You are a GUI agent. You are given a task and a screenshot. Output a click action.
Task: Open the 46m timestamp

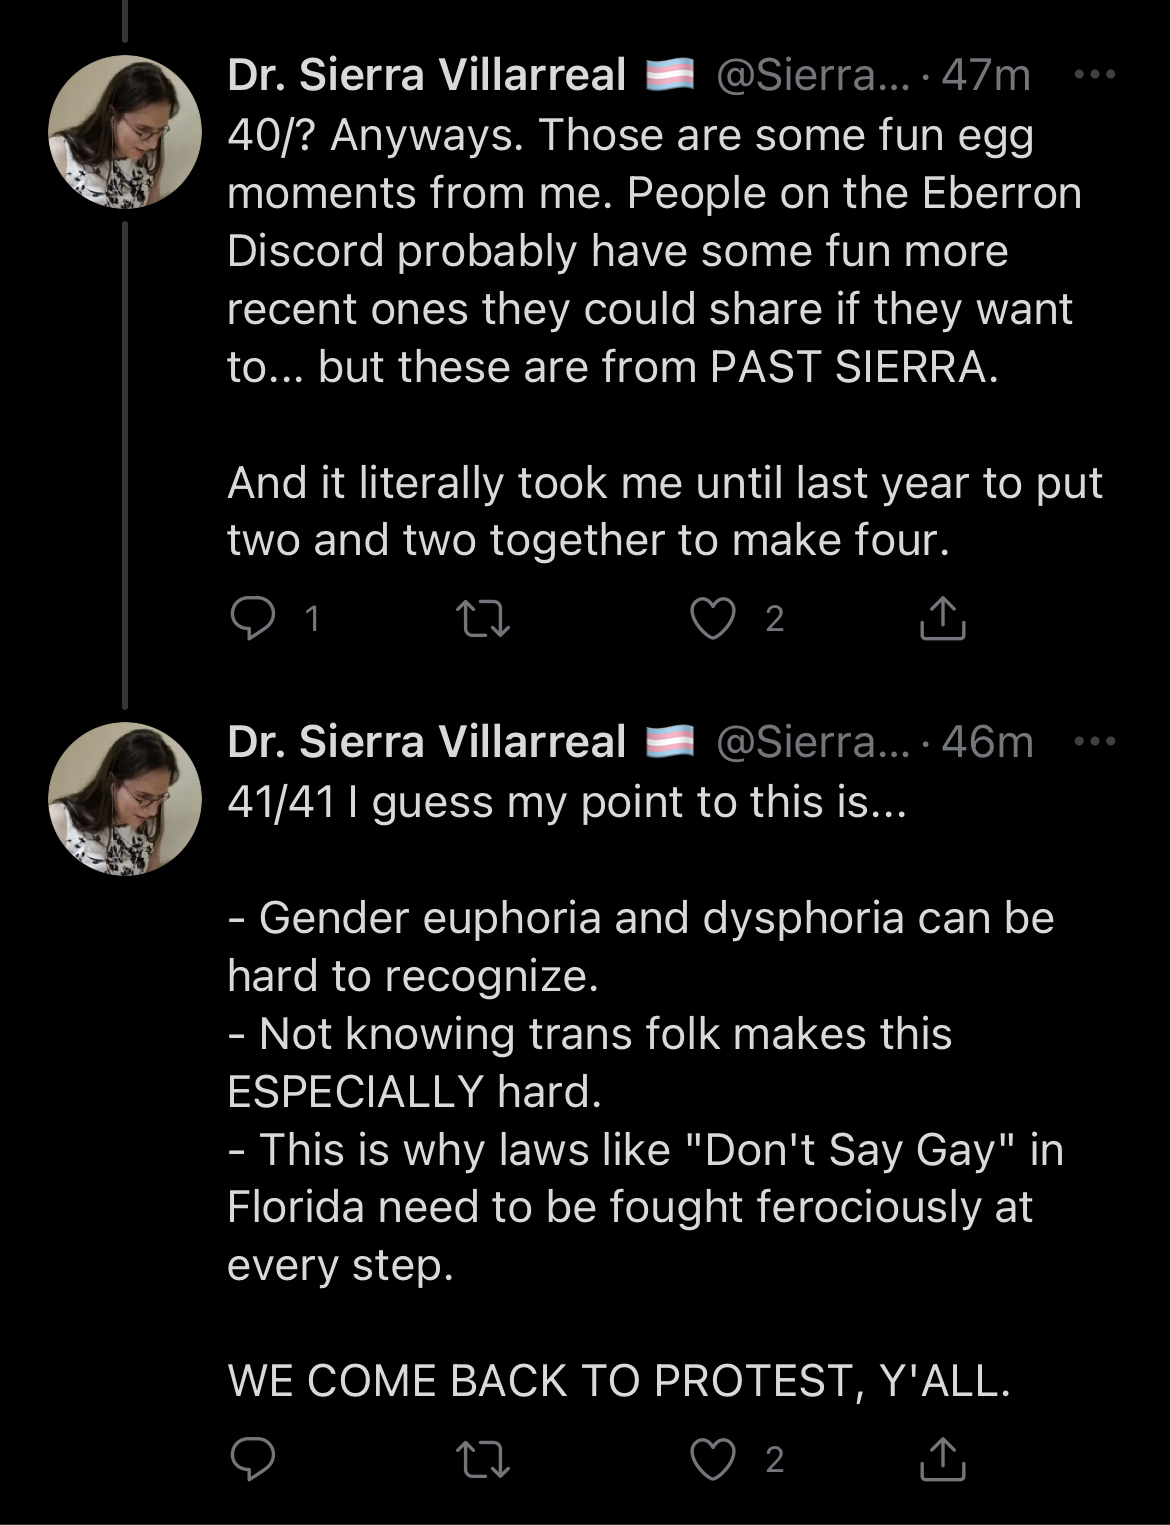coord(987,742)
